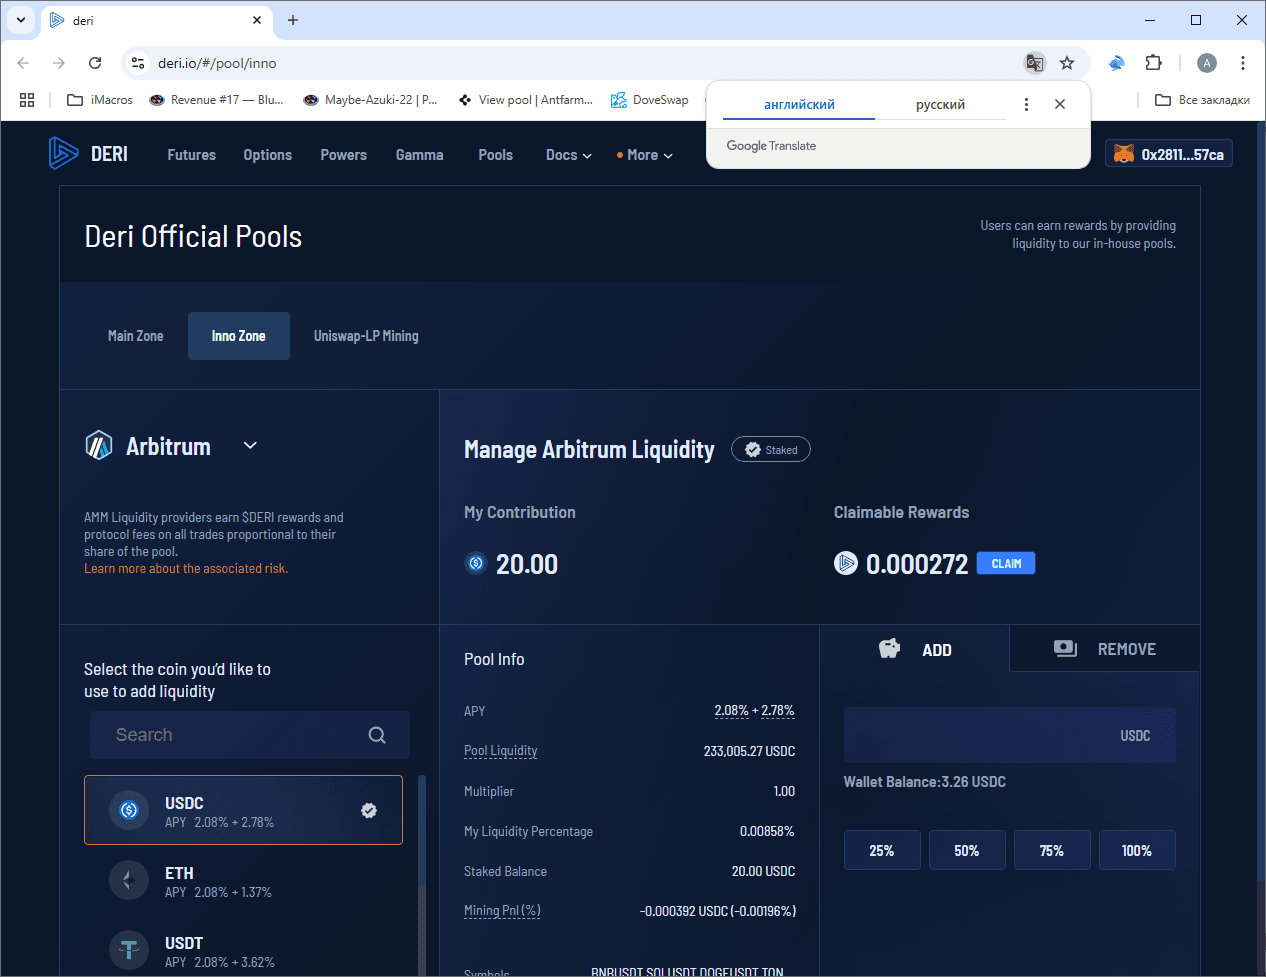The image size is (1266, 977).
Task: Set amount to 50% of balance
Action: pos(967,850)
